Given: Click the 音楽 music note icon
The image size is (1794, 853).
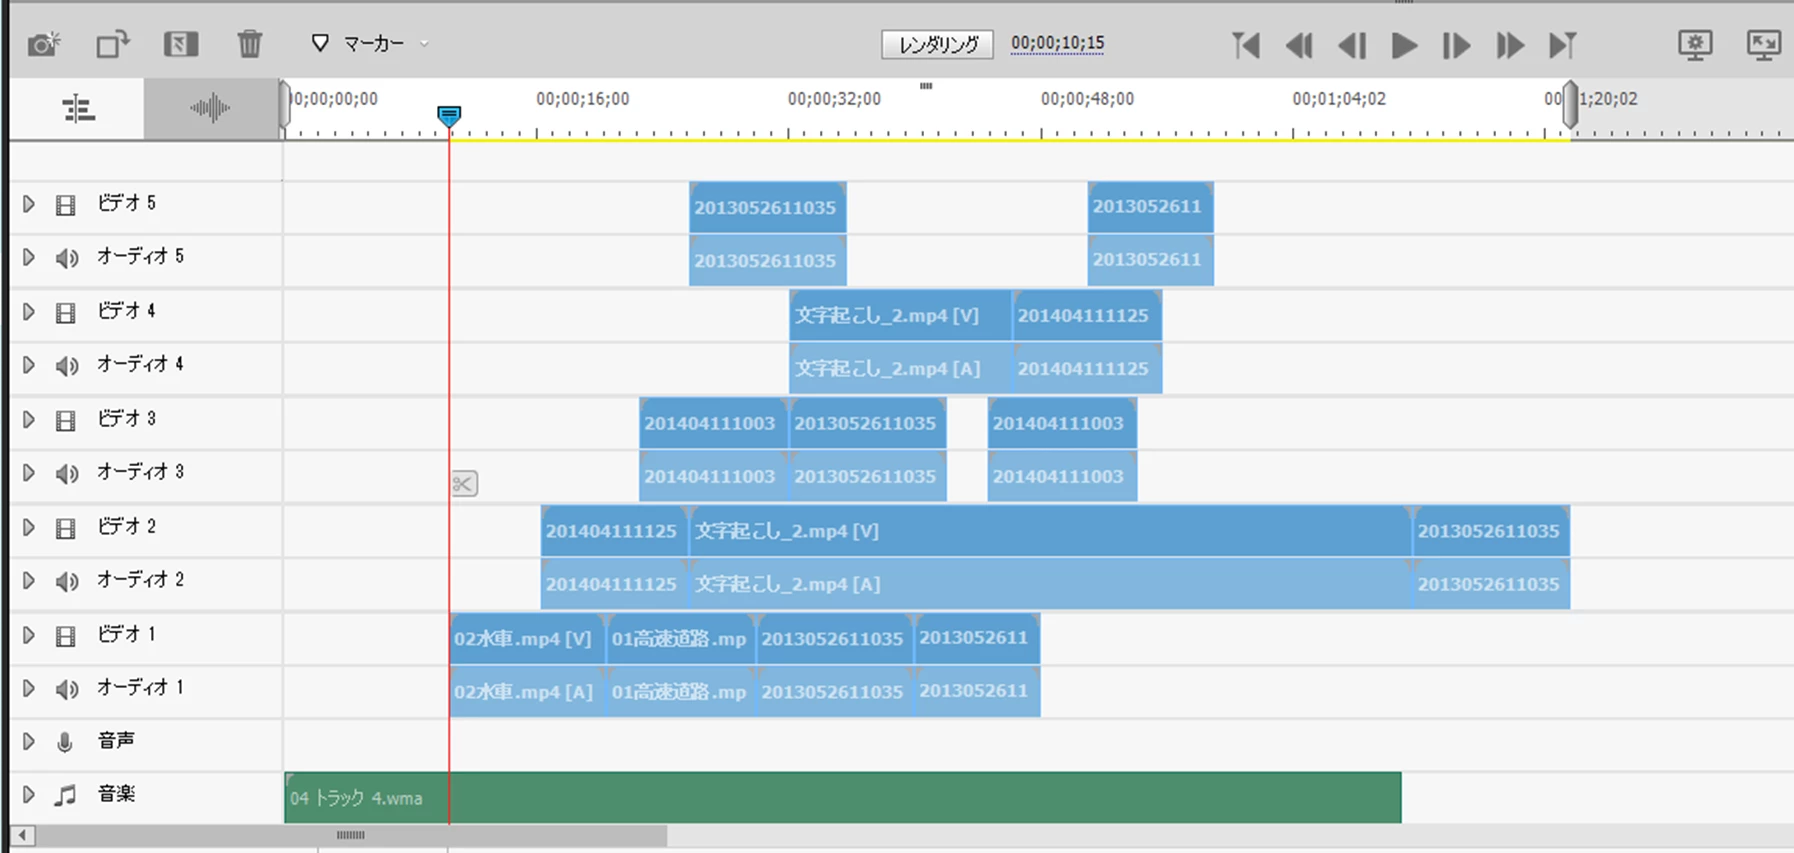Looking at the screenshot, I should (x=65, y=796).
